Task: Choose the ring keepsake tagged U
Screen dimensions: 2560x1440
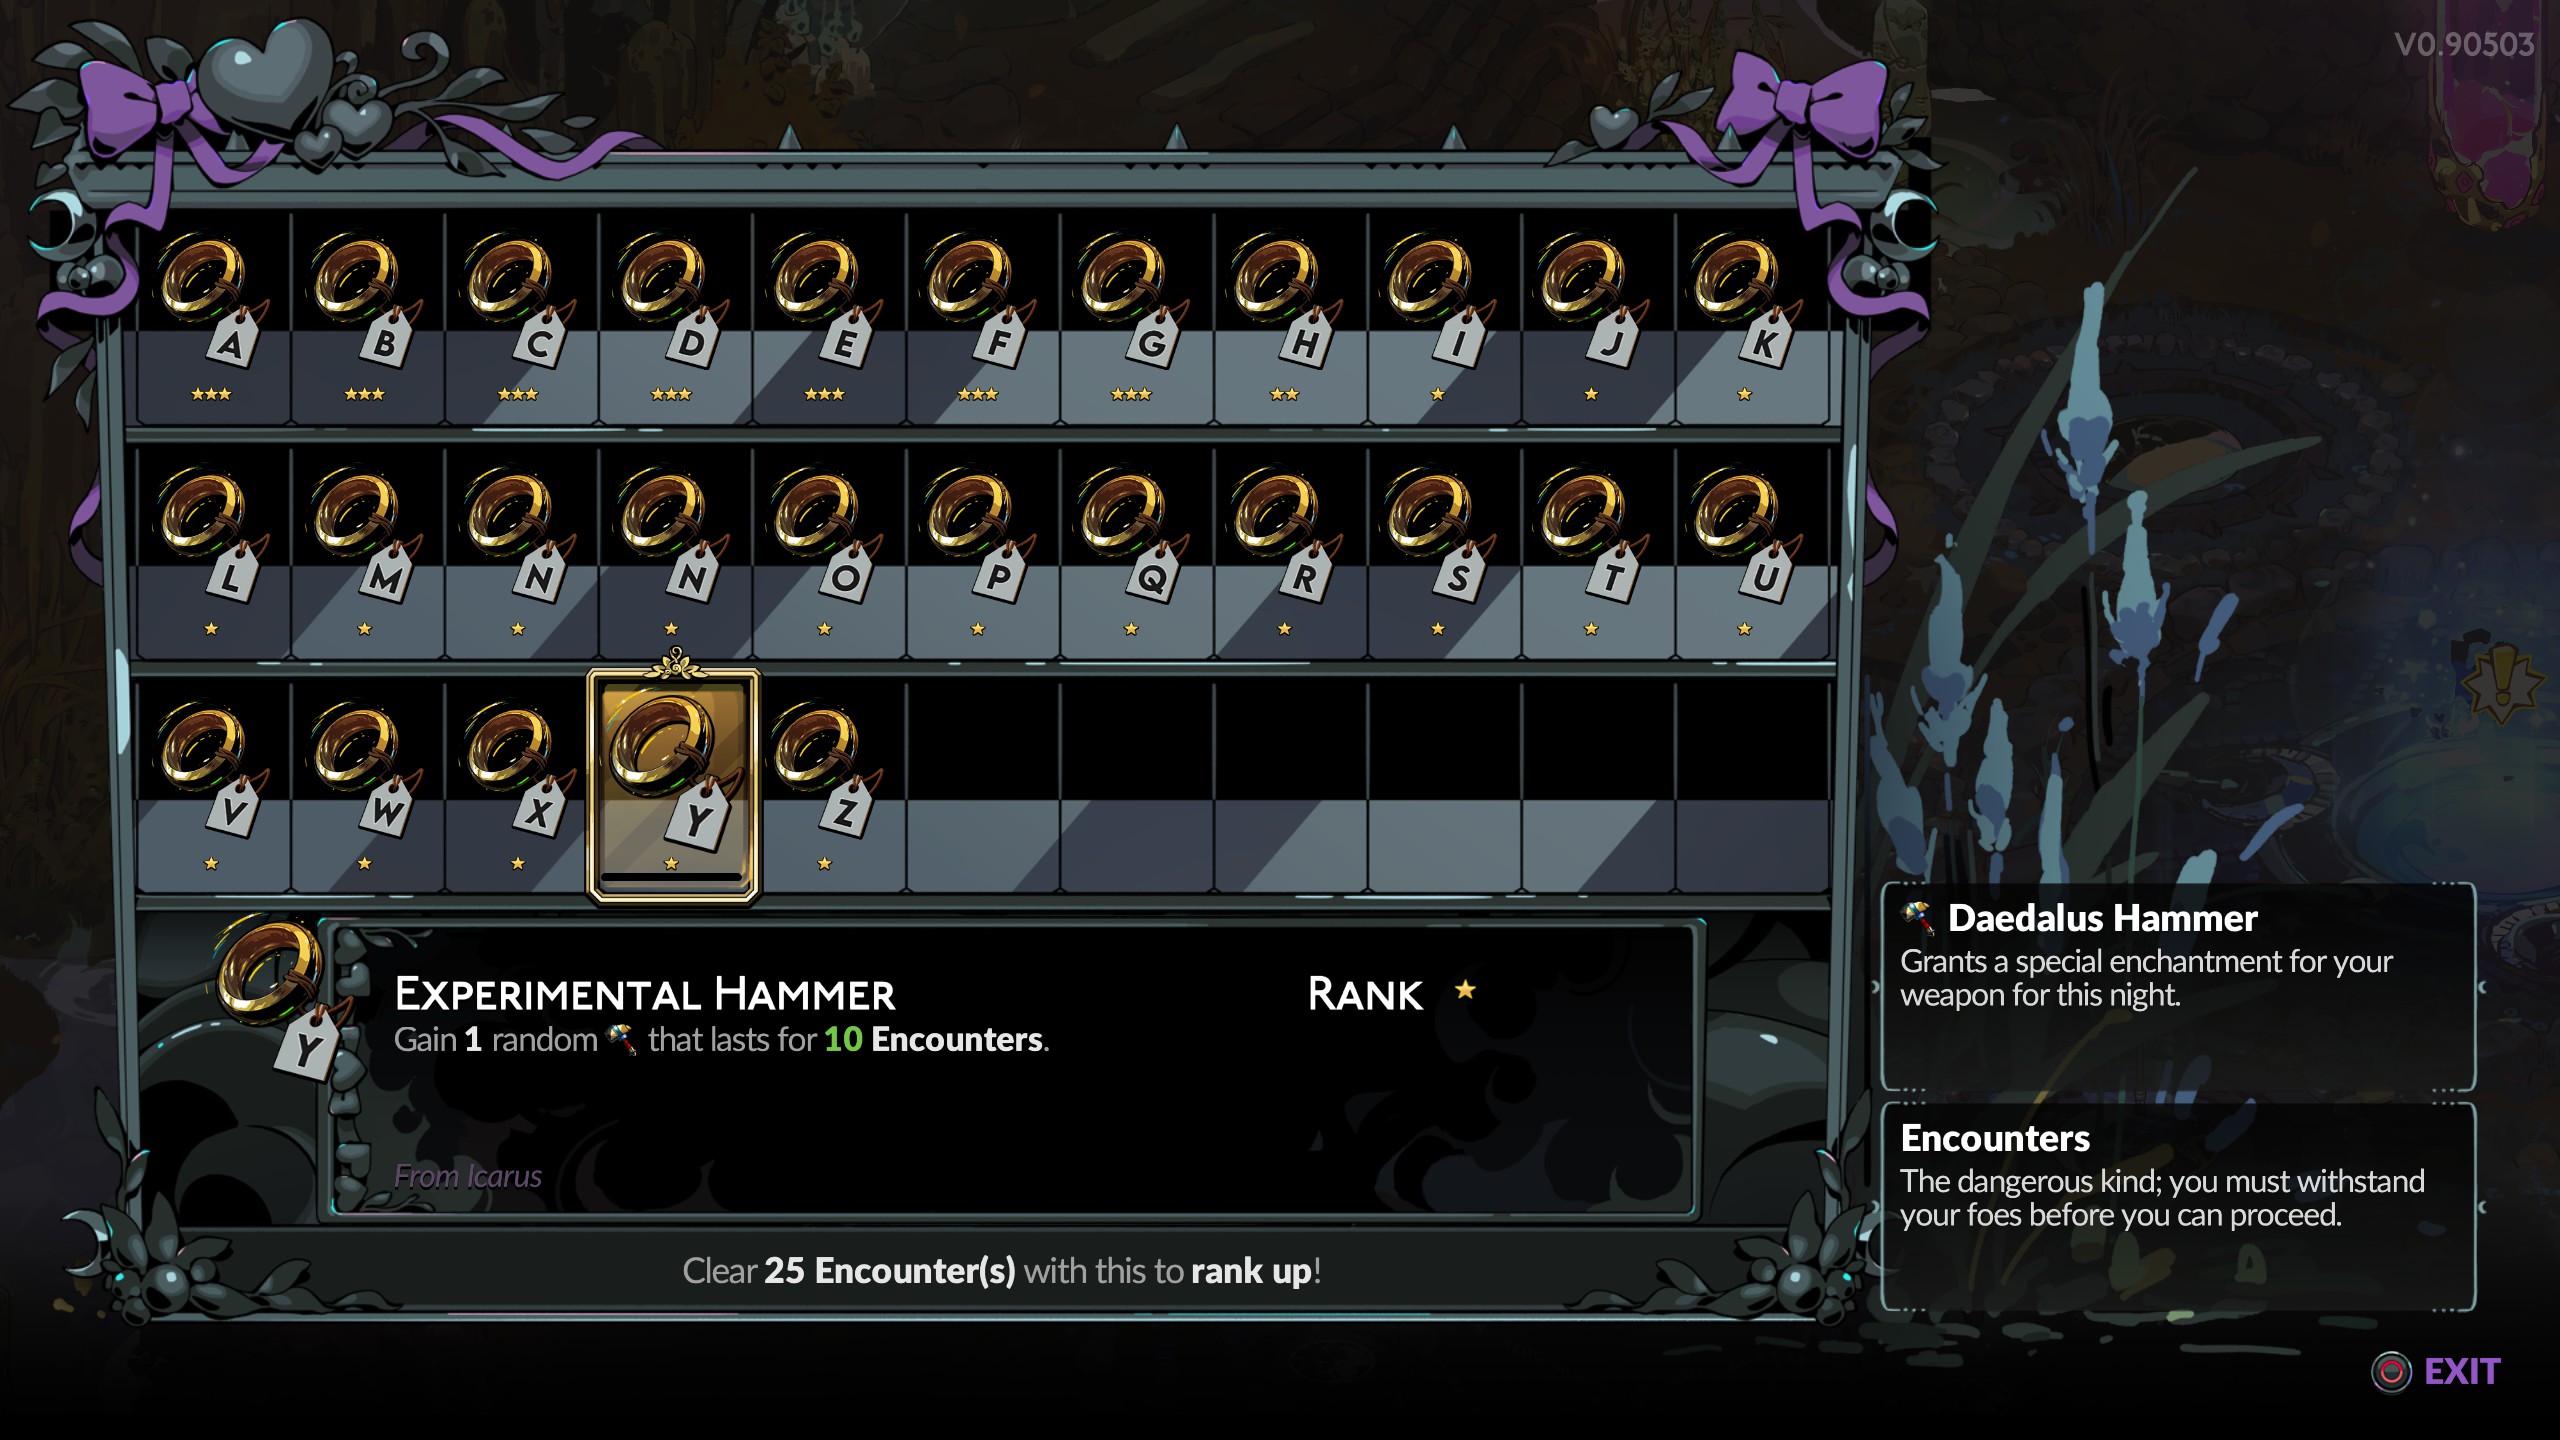Action: click(1749, 552)
